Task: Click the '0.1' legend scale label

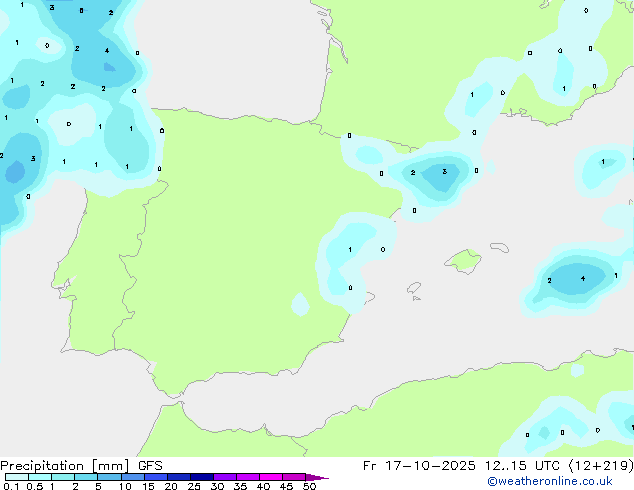Action: (x=11, y=486)
